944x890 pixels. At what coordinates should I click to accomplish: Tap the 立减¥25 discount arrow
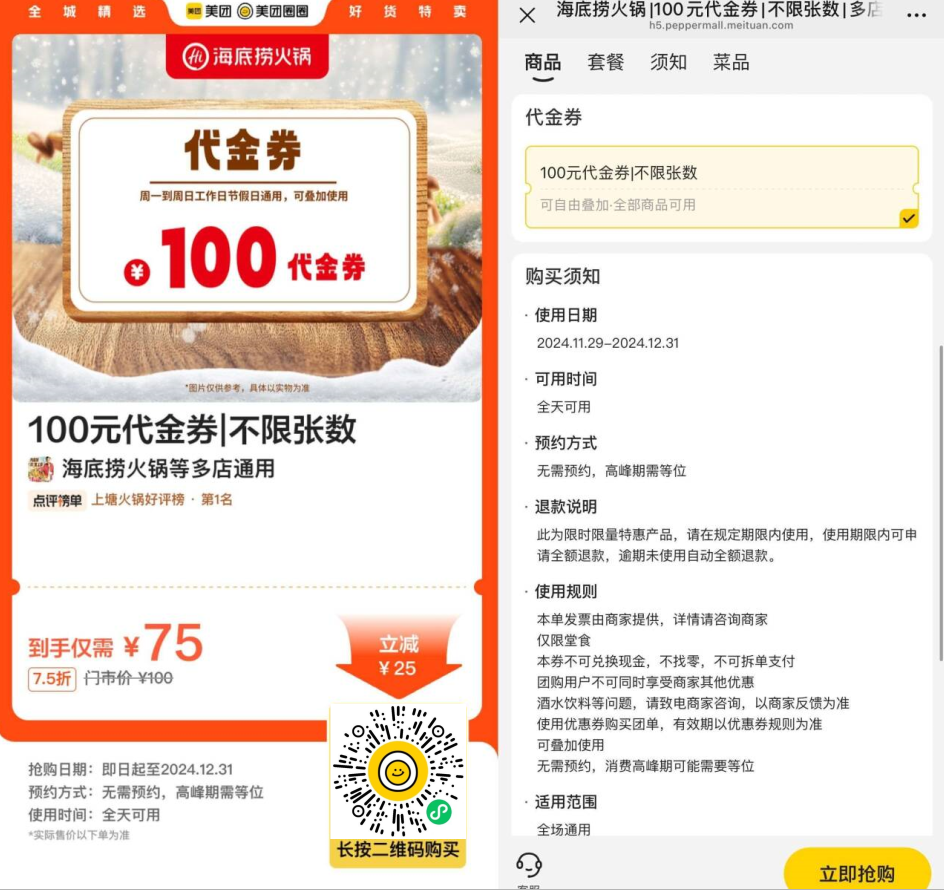click(399, 656)
